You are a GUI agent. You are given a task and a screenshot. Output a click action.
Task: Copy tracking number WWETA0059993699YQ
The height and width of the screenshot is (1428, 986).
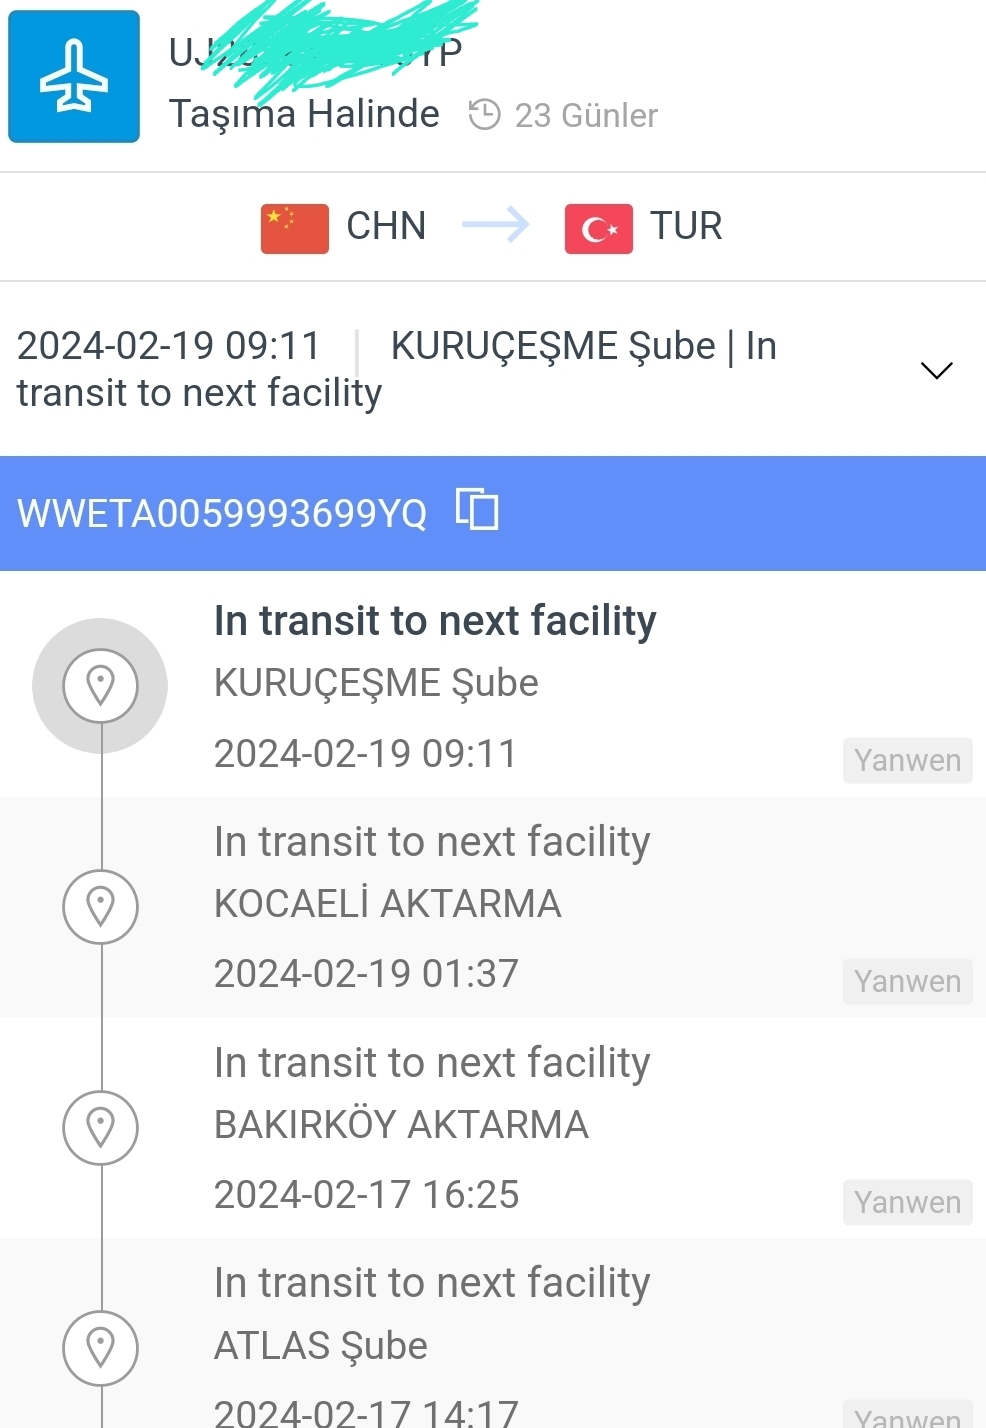[x=477, y=509]
